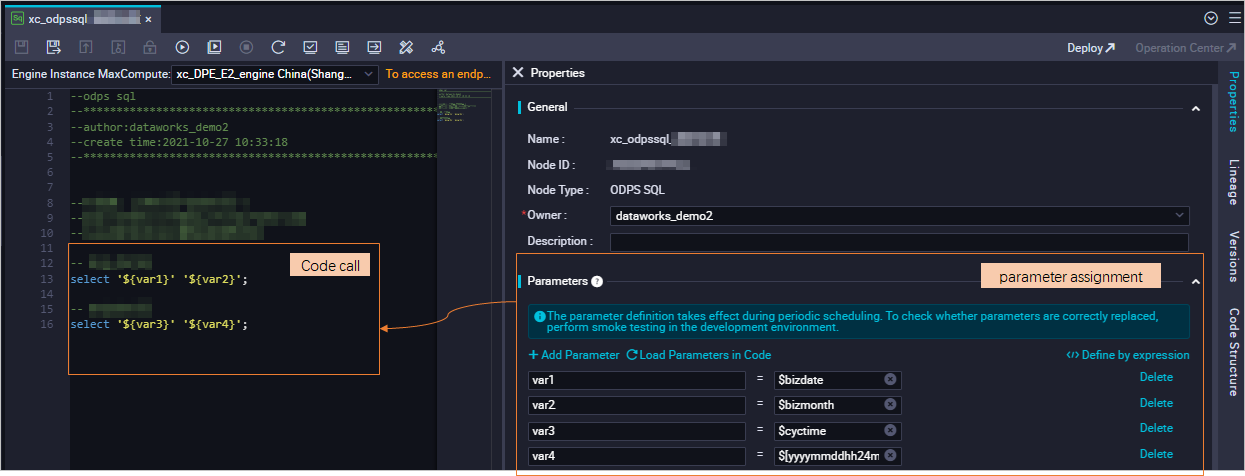
Task: Click the $cyctime value field
Action: pyautogui.click(x=838, y=430)
